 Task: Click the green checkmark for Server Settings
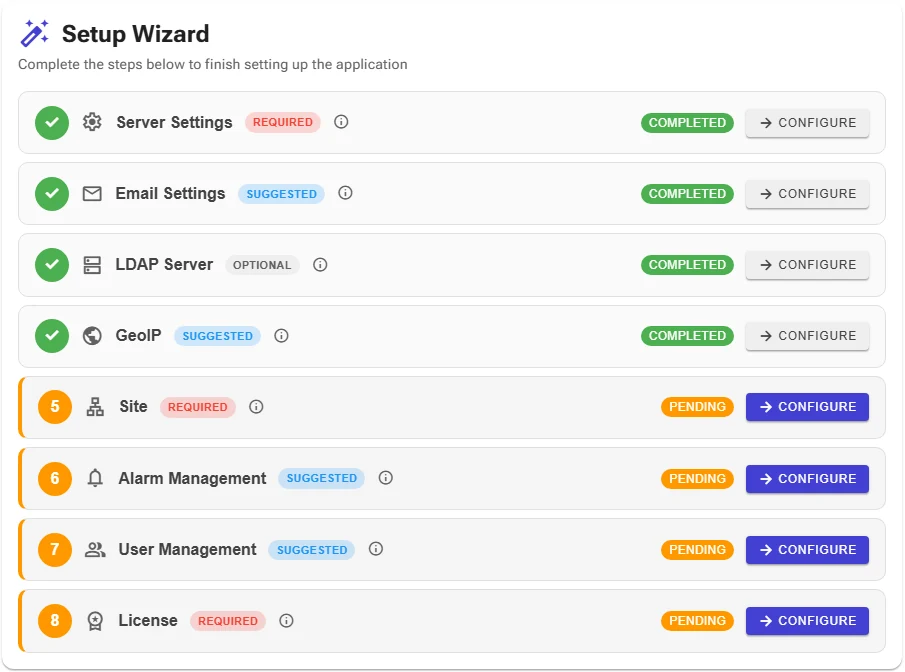(52, 122)
